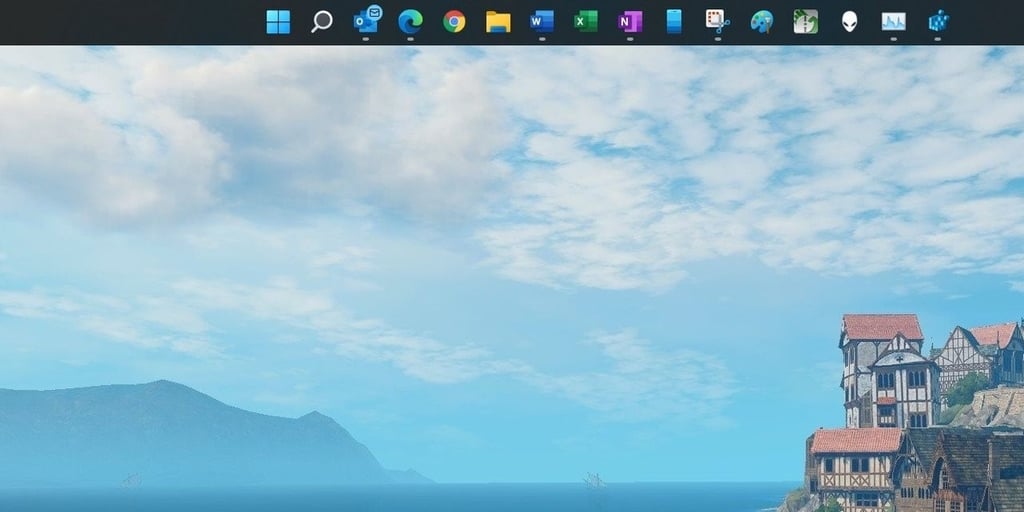Open Microsoft Excel from taskbar
This screenshot has width=1024, height=512.
tap(585, 22)
